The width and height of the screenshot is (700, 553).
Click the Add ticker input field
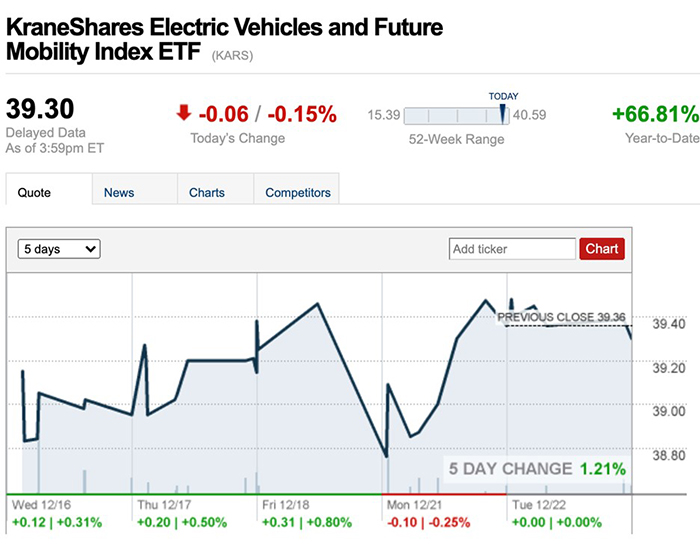pos(513,248)
